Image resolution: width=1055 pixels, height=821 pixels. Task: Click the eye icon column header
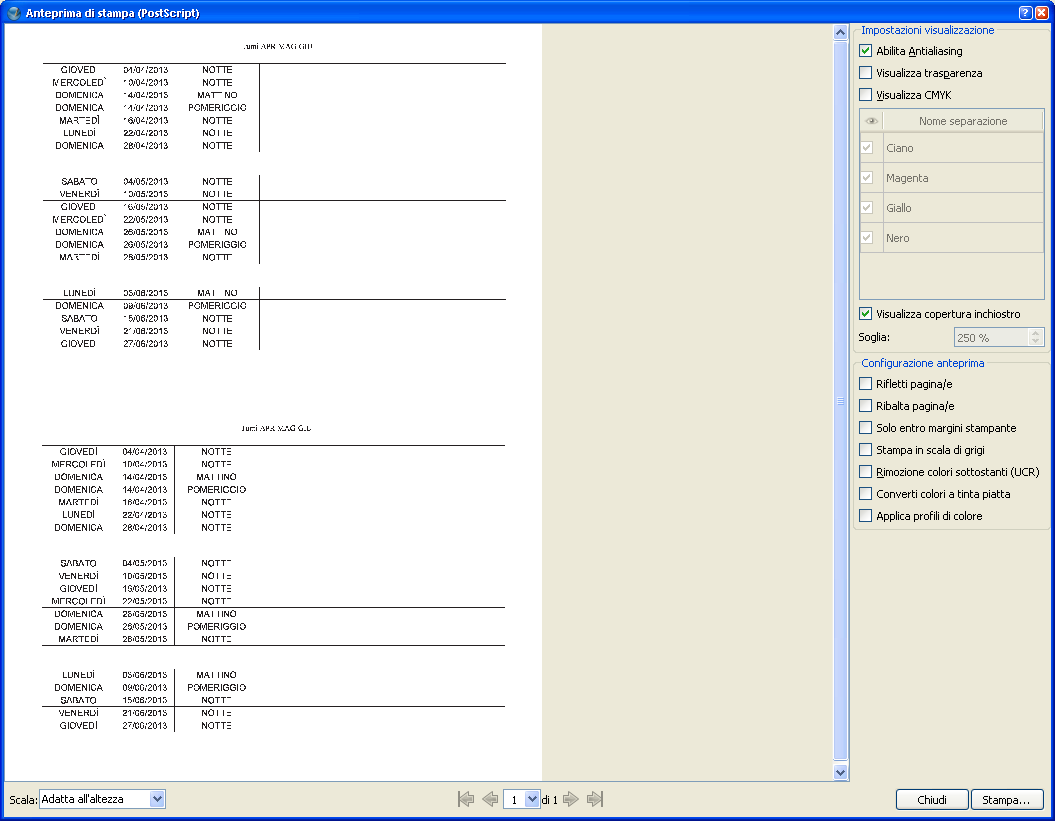[x=871, y=121]
